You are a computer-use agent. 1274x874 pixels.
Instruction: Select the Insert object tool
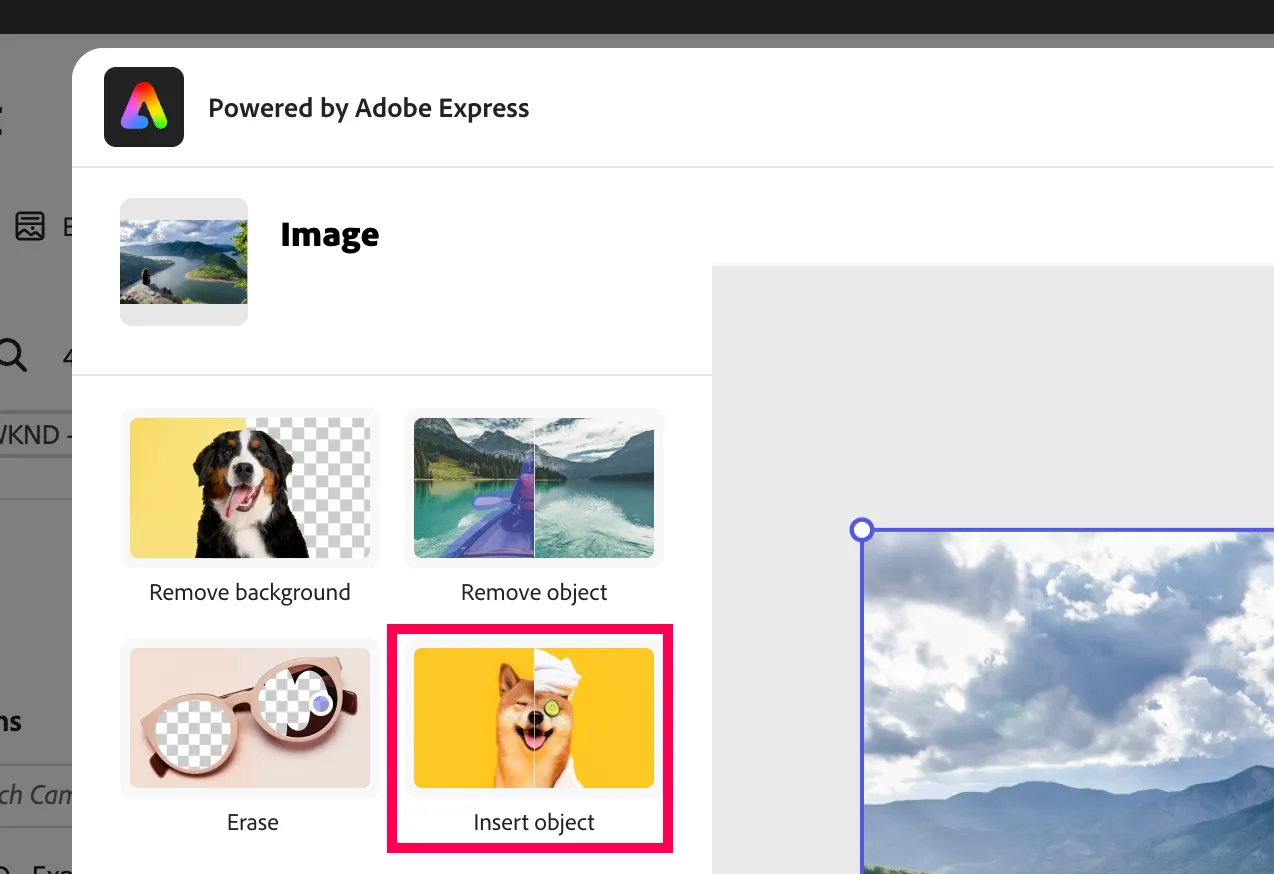534,718
